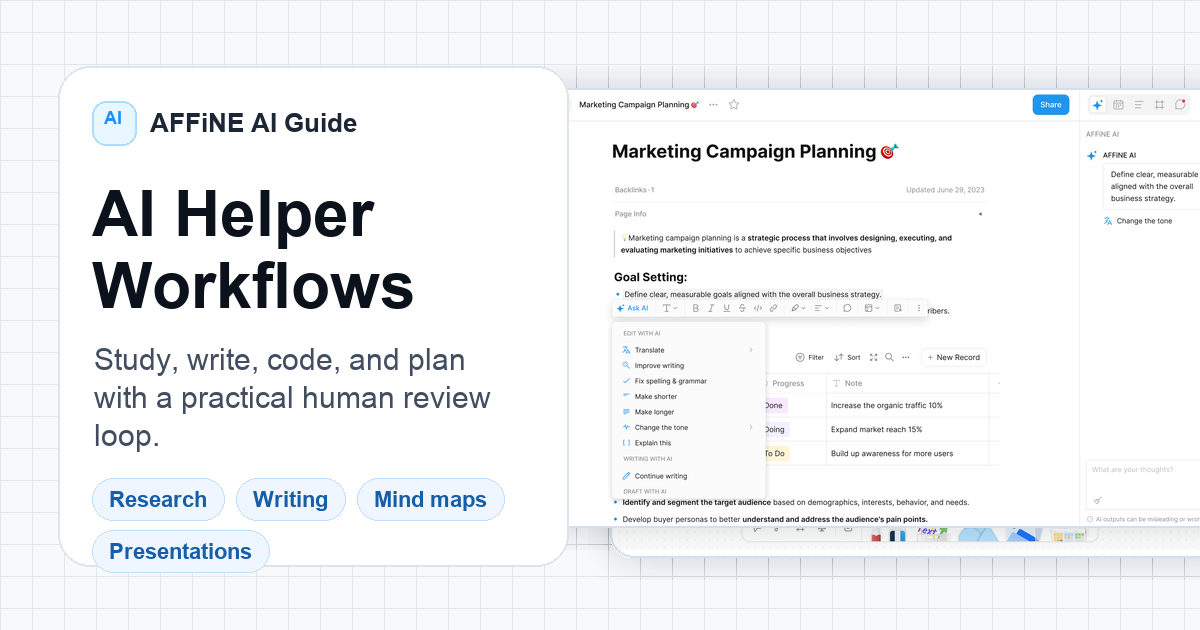The width and height of the screenshot is (1200, 630).
Task: Click cell "Build up awareness for more users"
Action: coord(908,453)
